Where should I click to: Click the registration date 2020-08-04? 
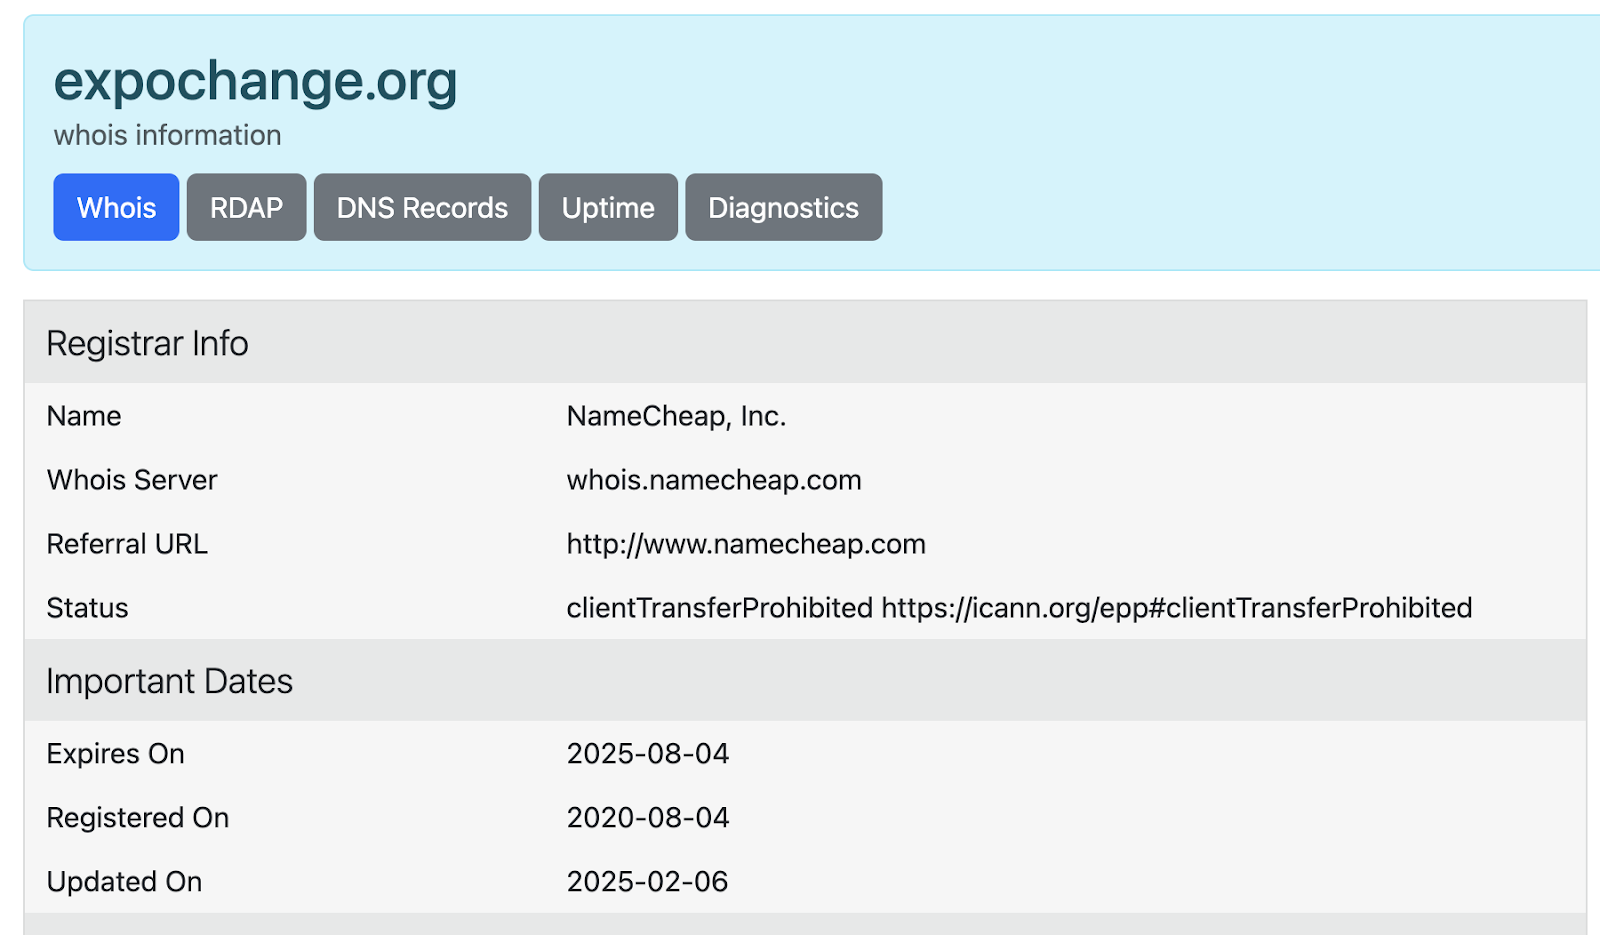647,818
